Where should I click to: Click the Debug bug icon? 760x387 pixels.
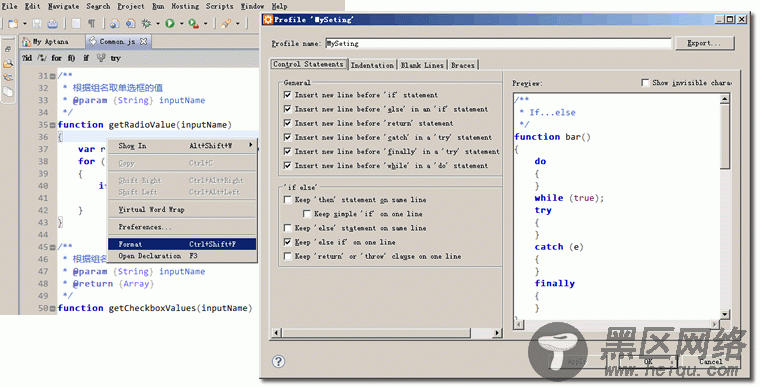point(146,23)
